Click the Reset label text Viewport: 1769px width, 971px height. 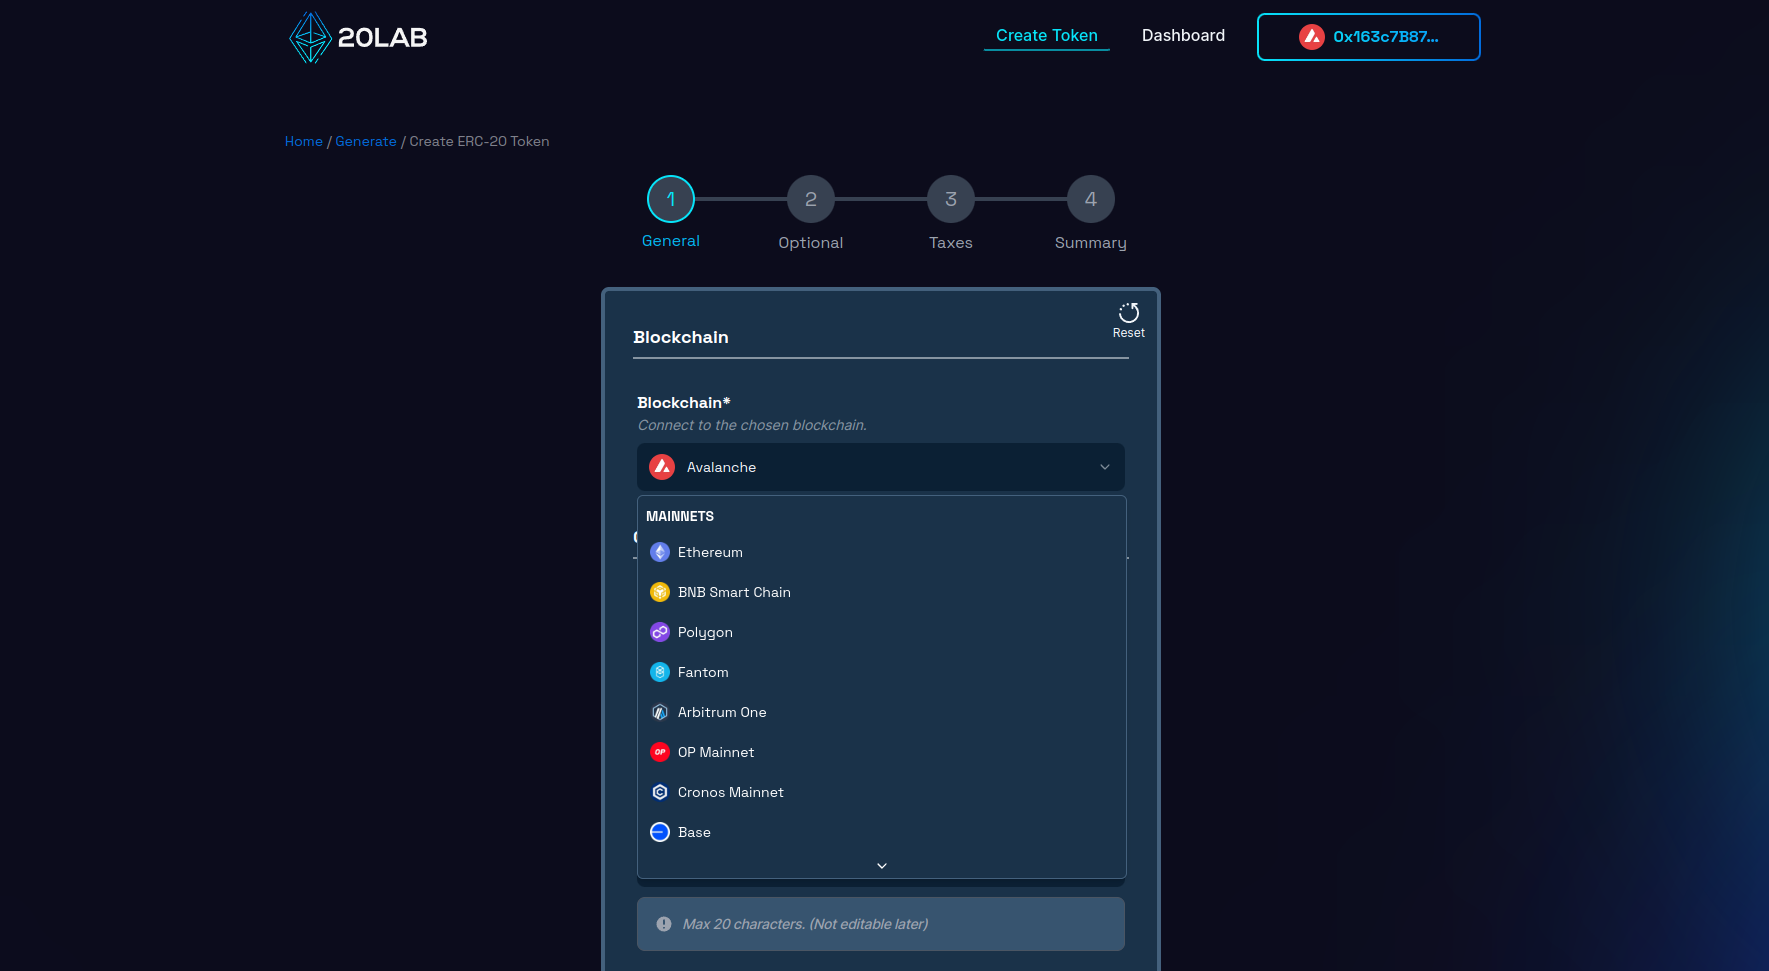click(x=1129, y=333)
